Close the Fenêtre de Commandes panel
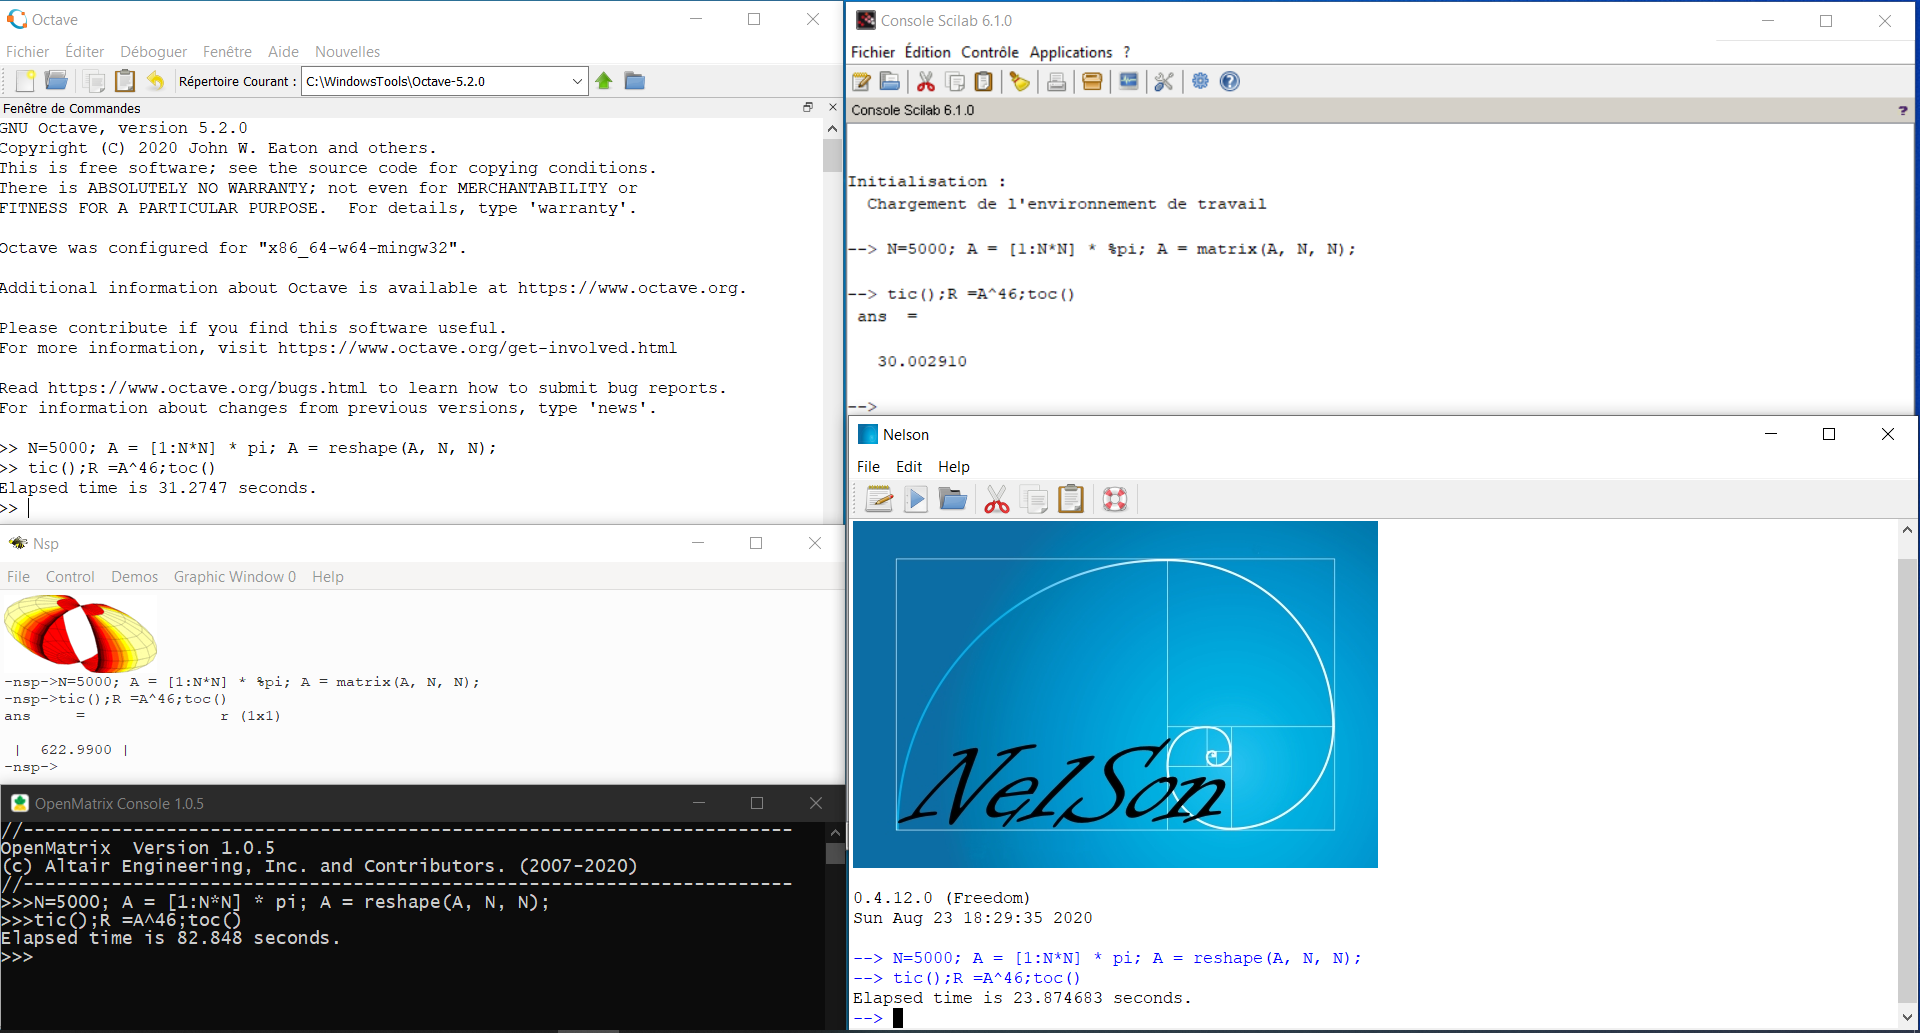1920x1033 pixels. click(x=832, y=107)
